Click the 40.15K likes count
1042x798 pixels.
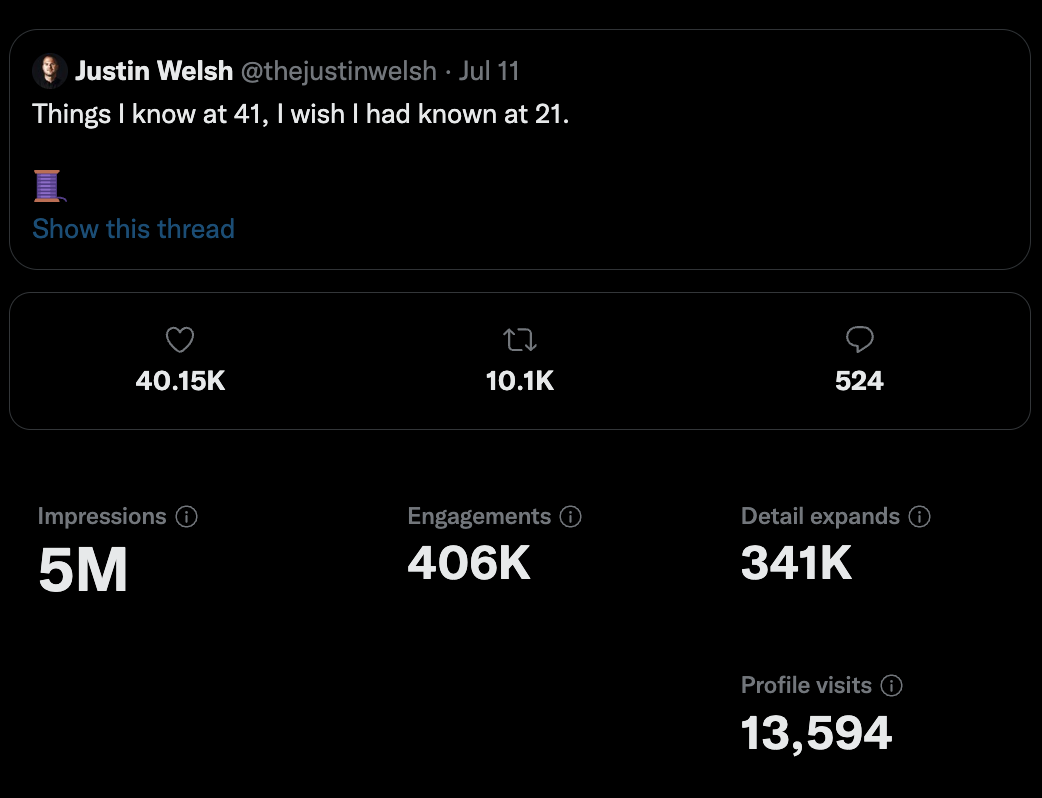(180, 381)
